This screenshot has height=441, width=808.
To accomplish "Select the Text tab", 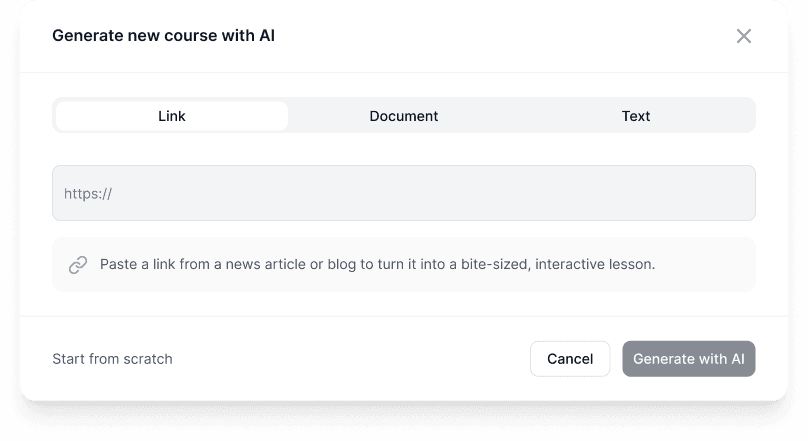I will [635, 116].
